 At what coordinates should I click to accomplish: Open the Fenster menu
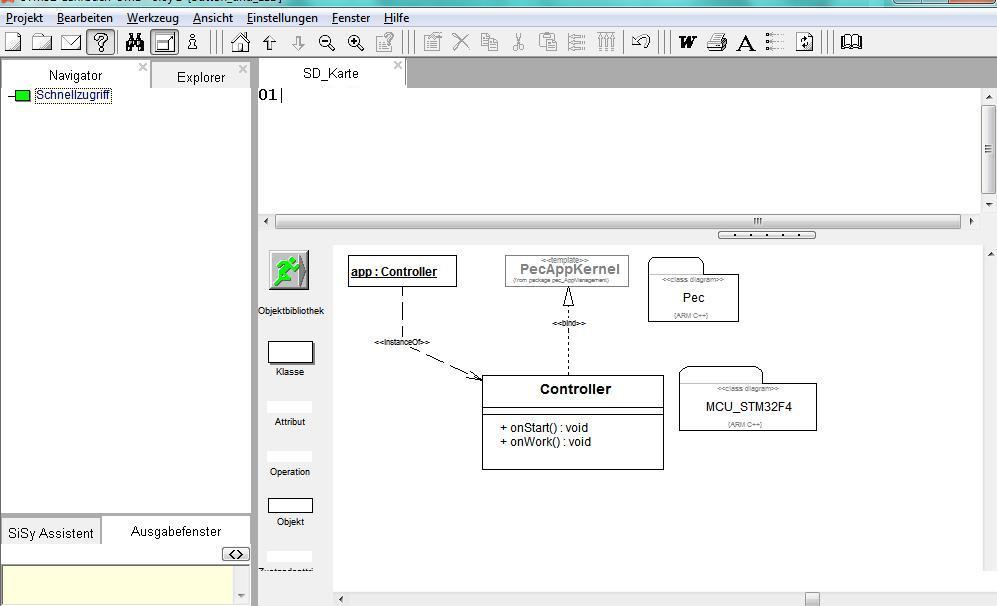tap(351, 18)
